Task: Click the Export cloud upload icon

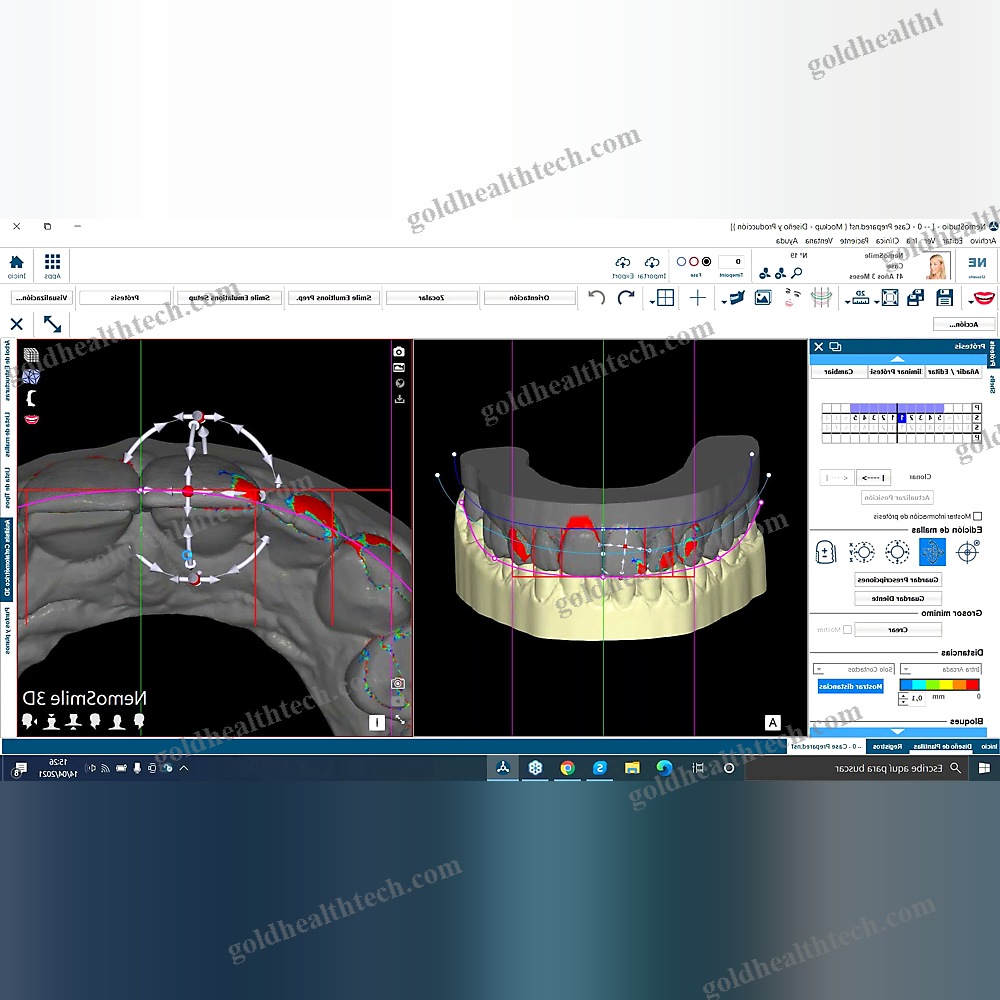Action: (x=622, y=263)
